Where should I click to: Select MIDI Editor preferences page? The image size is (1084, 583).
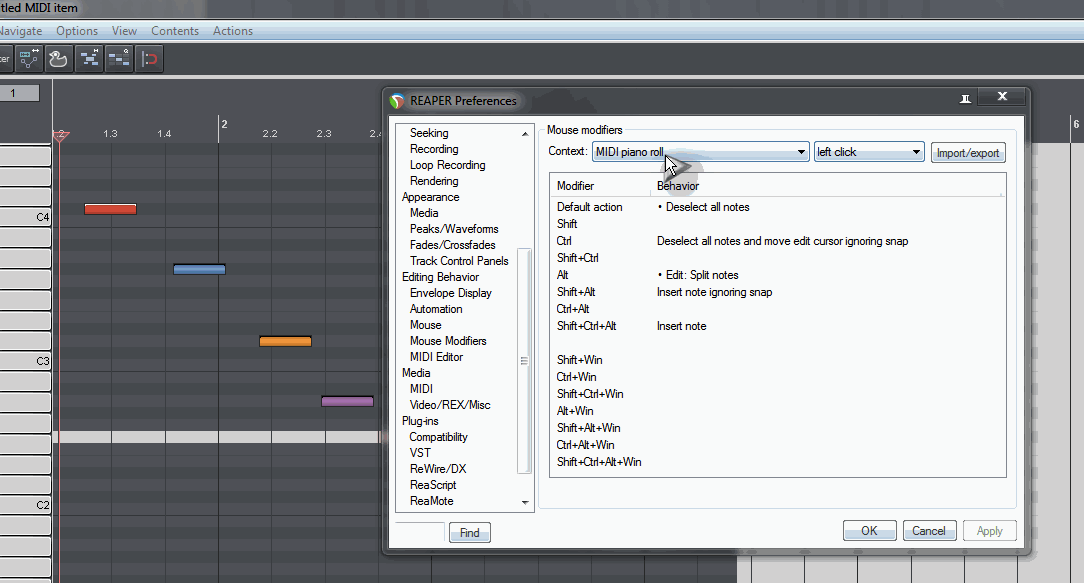click(436, 356)
